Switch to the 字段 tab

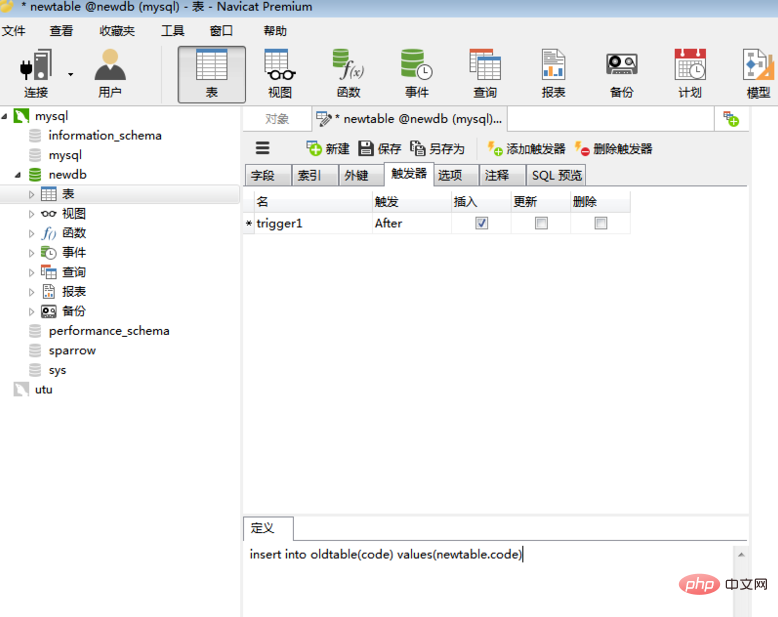pyautogui.click(x=268, y=175)
